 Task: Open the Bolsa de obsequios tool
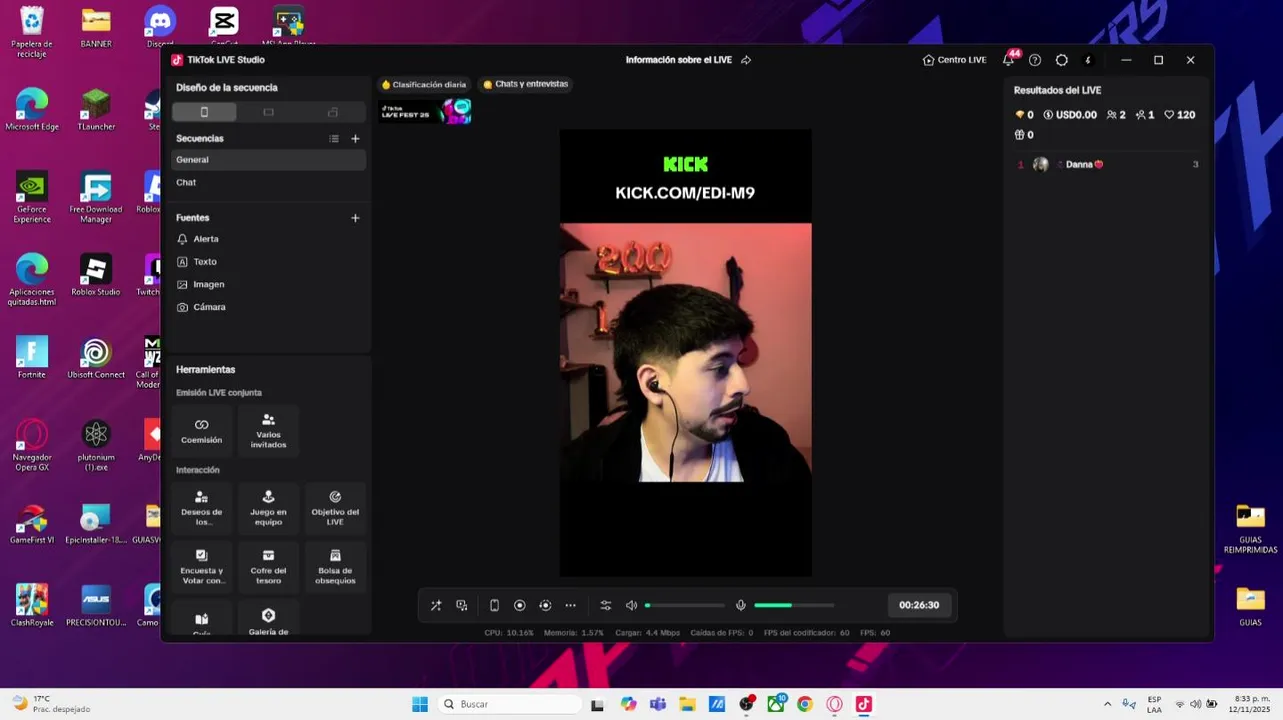(335, 567)
